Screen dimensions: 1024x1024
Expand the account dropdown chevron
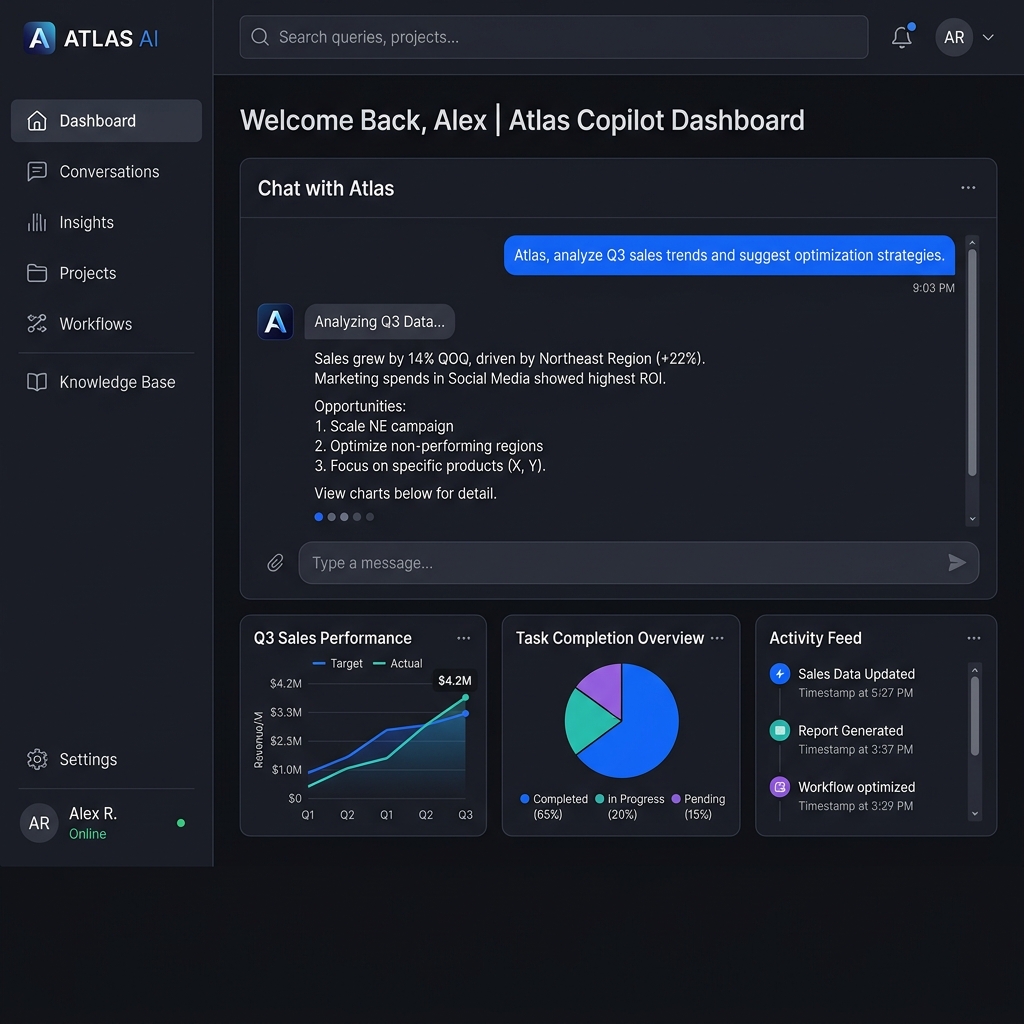988,37
